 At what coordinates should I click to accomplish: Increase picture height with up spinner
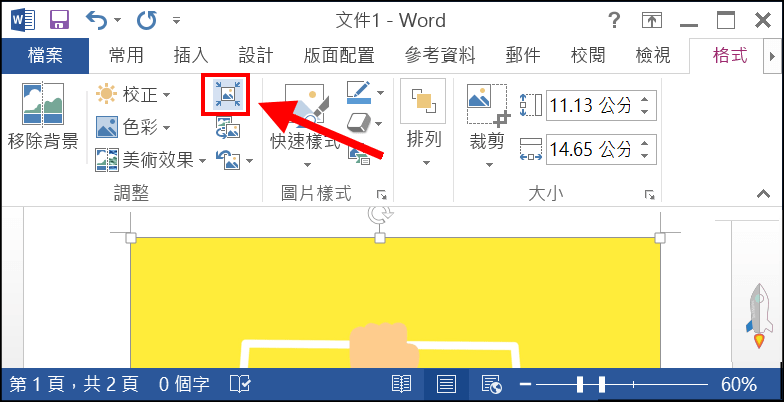tap(644, 98)
